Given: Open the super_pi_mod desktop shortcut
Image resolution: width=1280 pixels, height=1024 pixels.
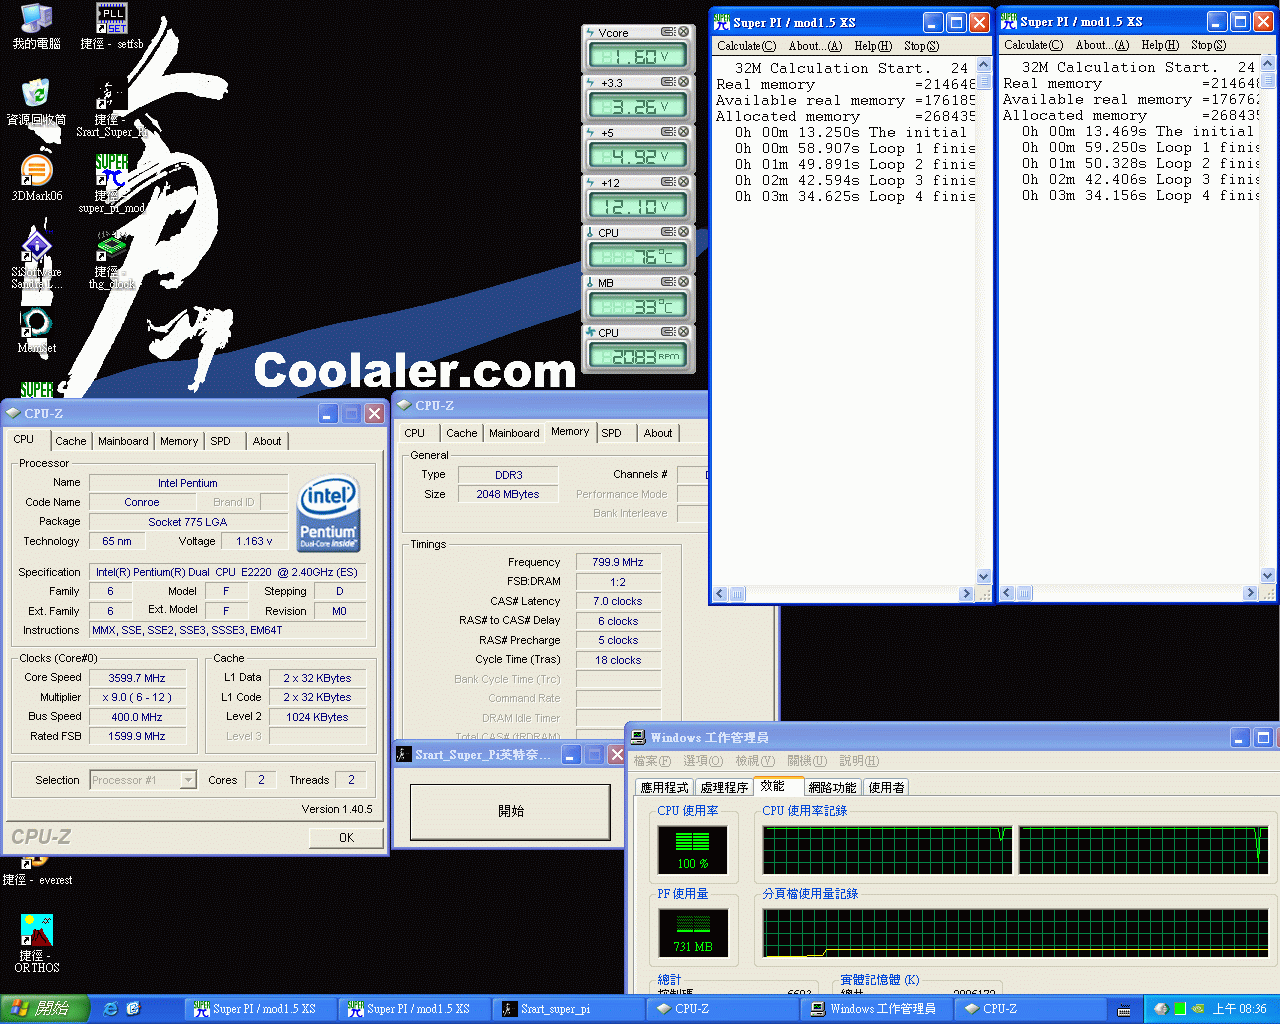Looking at the screenshot, I should [112, 184].
